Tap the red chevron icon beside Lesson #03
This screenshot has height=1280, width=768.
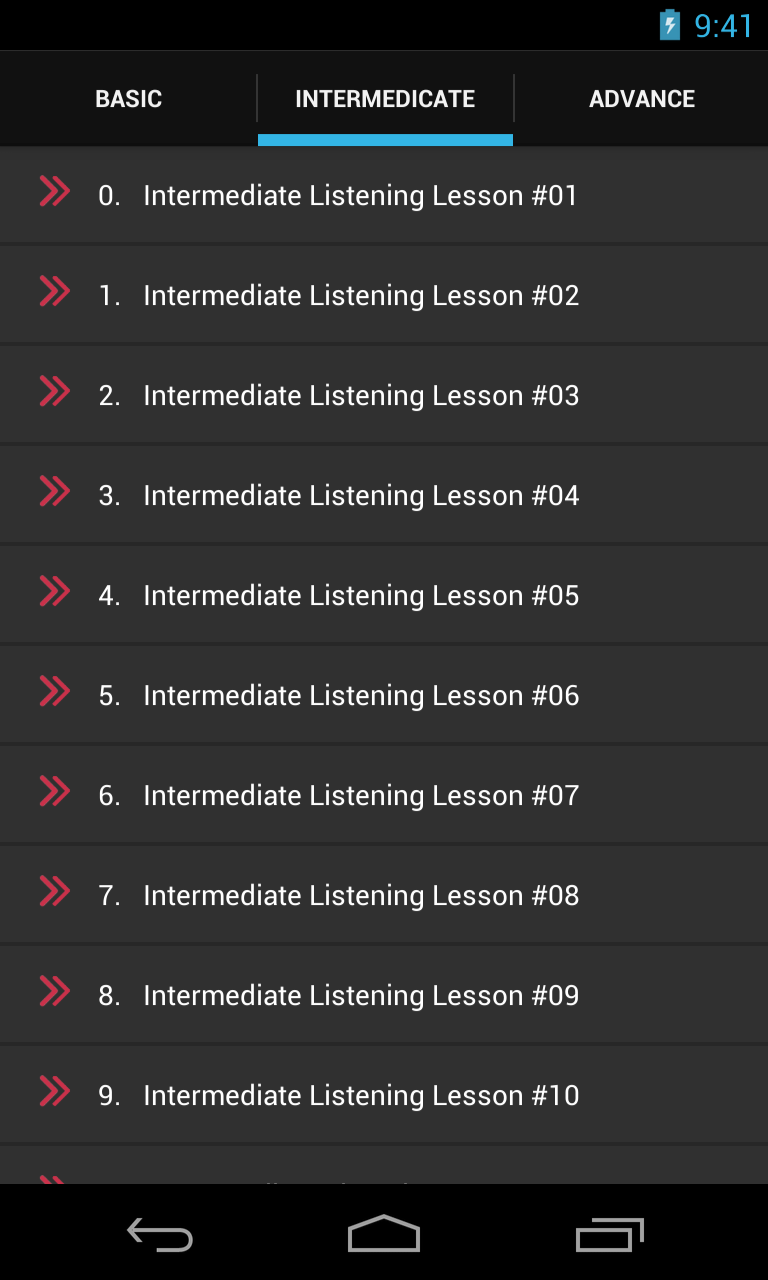point(54,390)
